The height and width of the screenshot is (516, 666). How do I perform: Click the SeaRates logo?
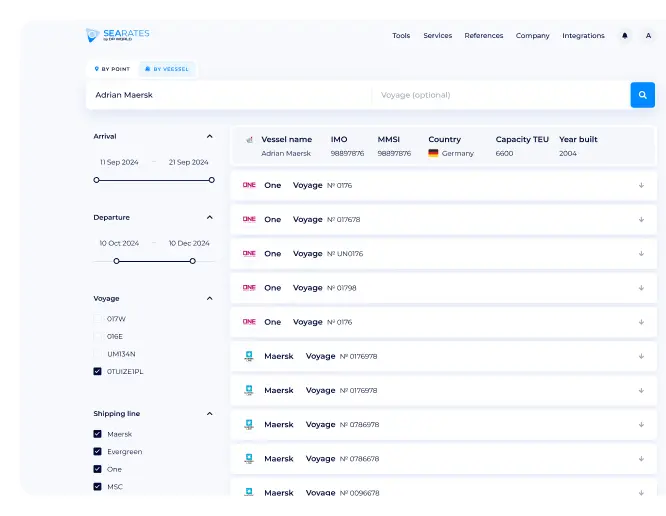tap(118, 35)
